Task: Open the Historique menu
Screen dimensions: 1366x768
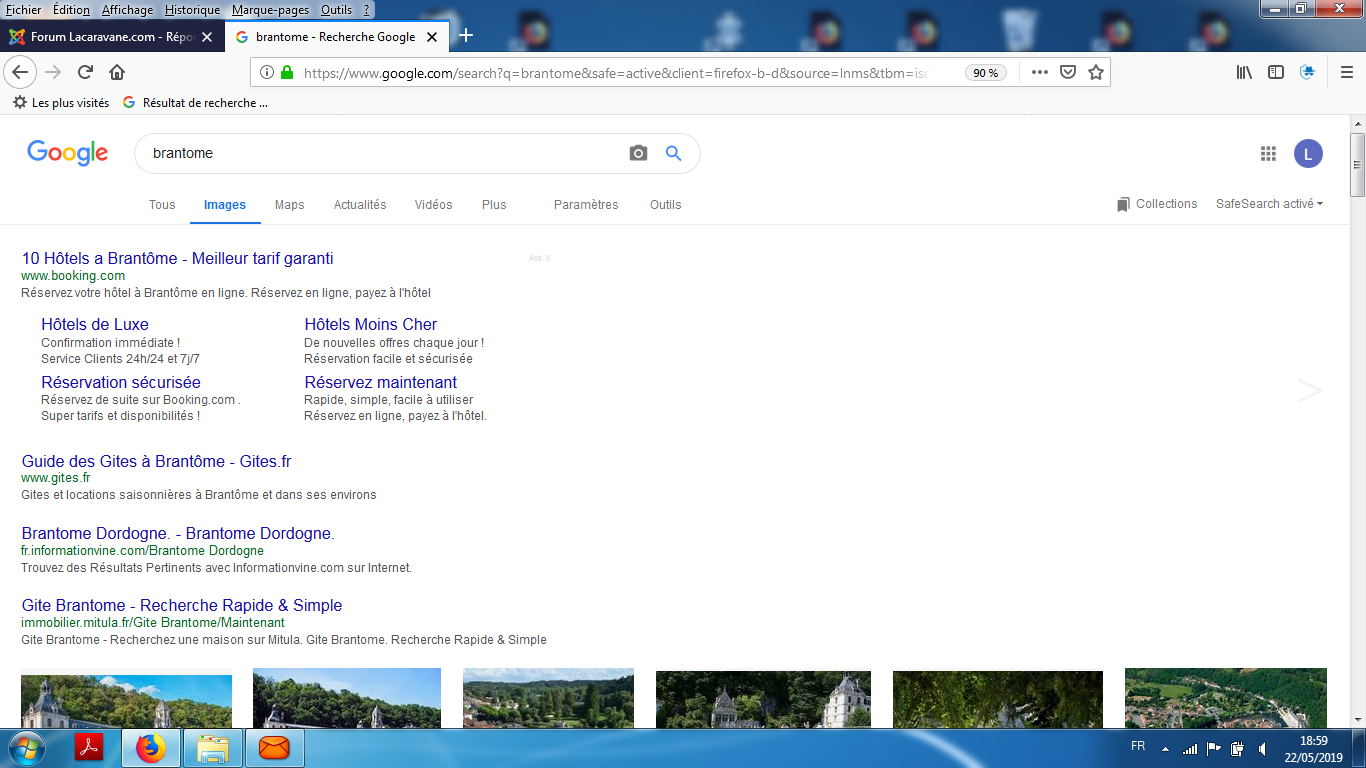Action: point(192,10)
